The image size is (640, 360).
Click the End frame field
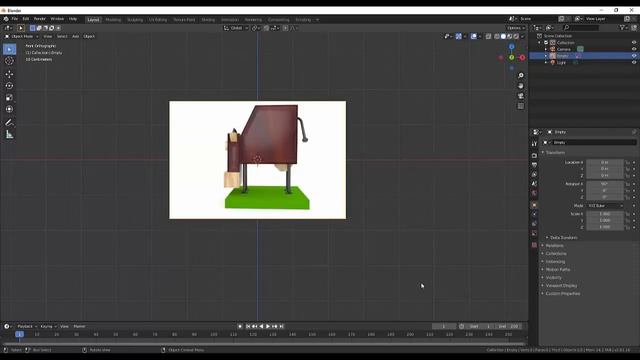509,327
